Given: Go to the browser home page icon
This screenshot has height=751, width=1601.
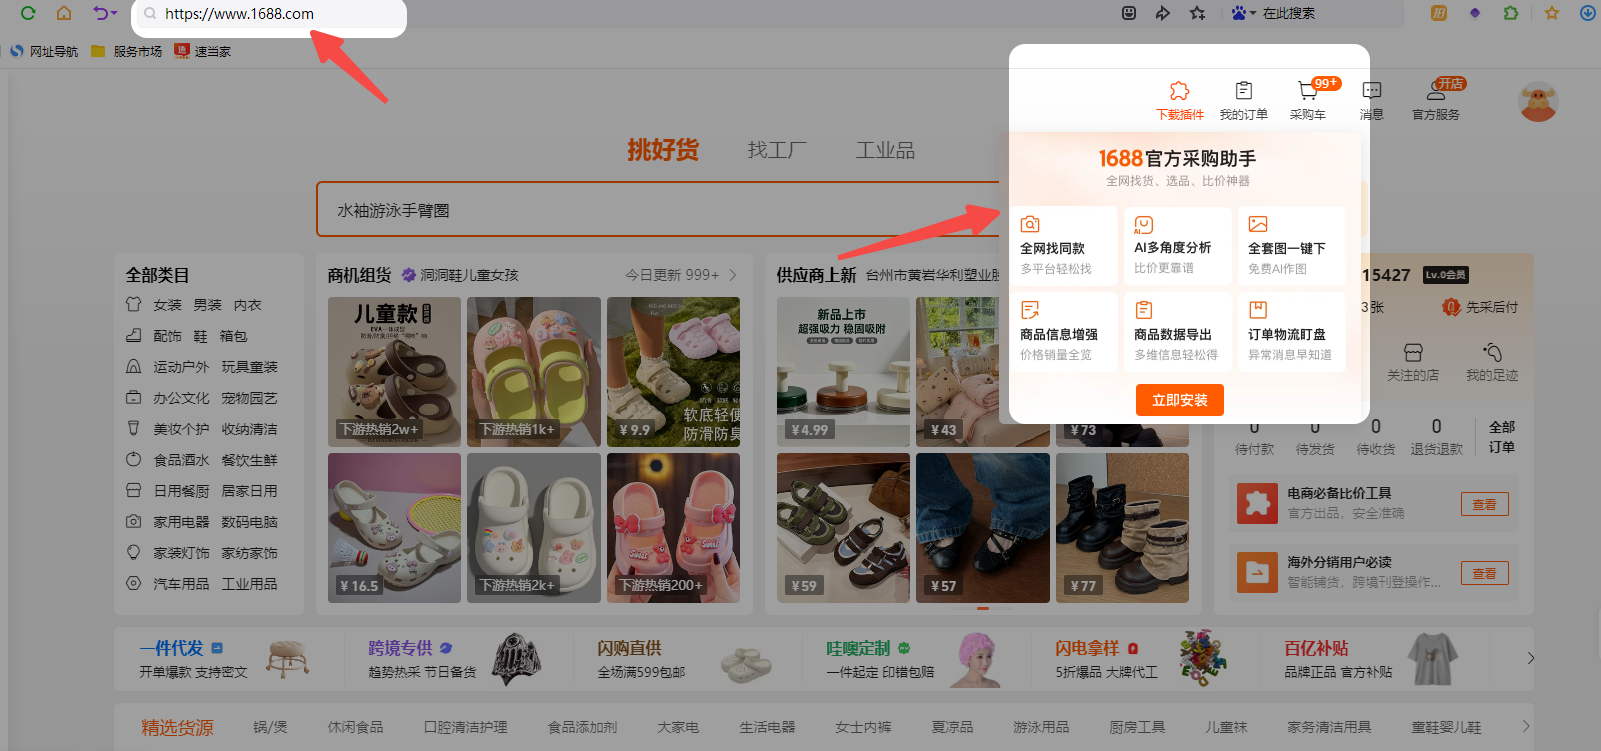Looking at the screenshot, I should click(x=64, y=13).
